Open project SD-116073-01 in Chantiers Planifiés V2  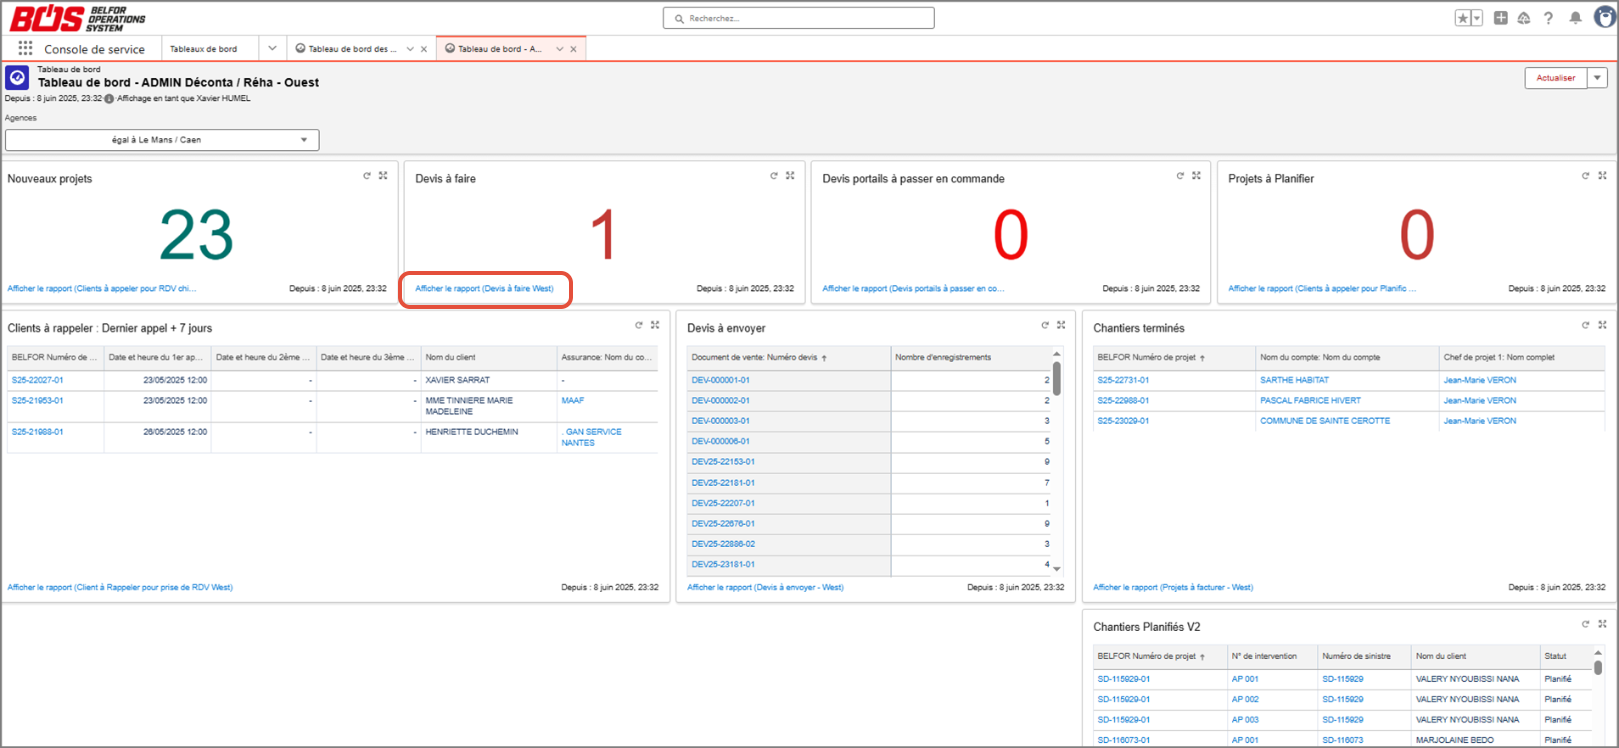pyautogui.click(x=1124, y=740)
